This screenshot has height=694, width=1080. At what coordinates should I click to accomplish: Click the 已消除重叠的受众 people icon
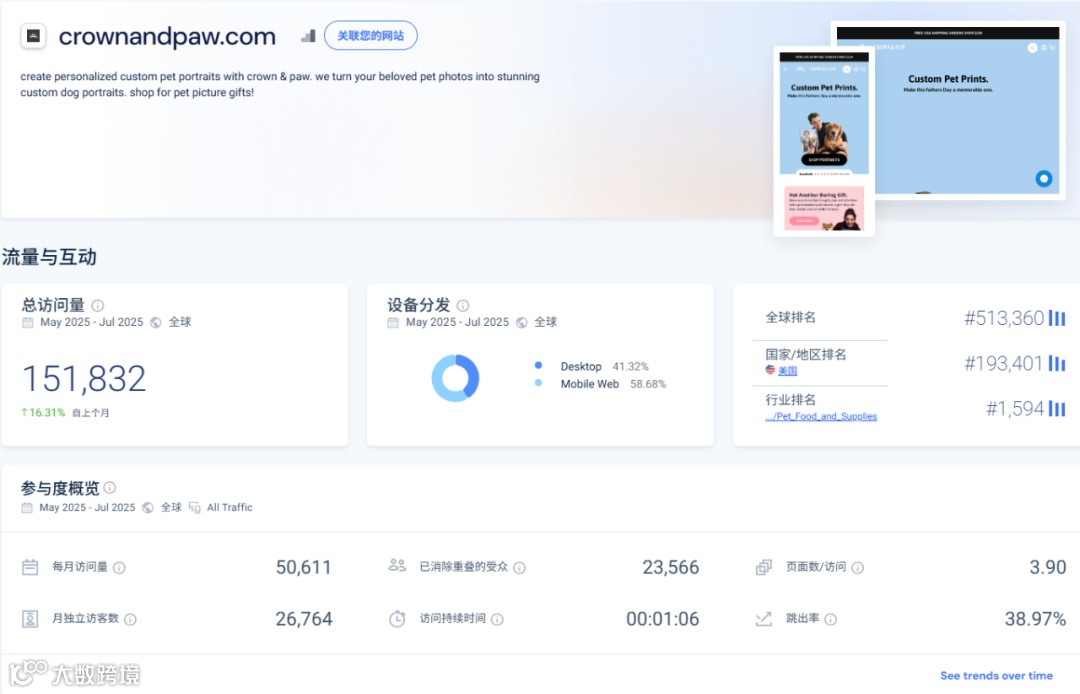[x=397, y=565]
